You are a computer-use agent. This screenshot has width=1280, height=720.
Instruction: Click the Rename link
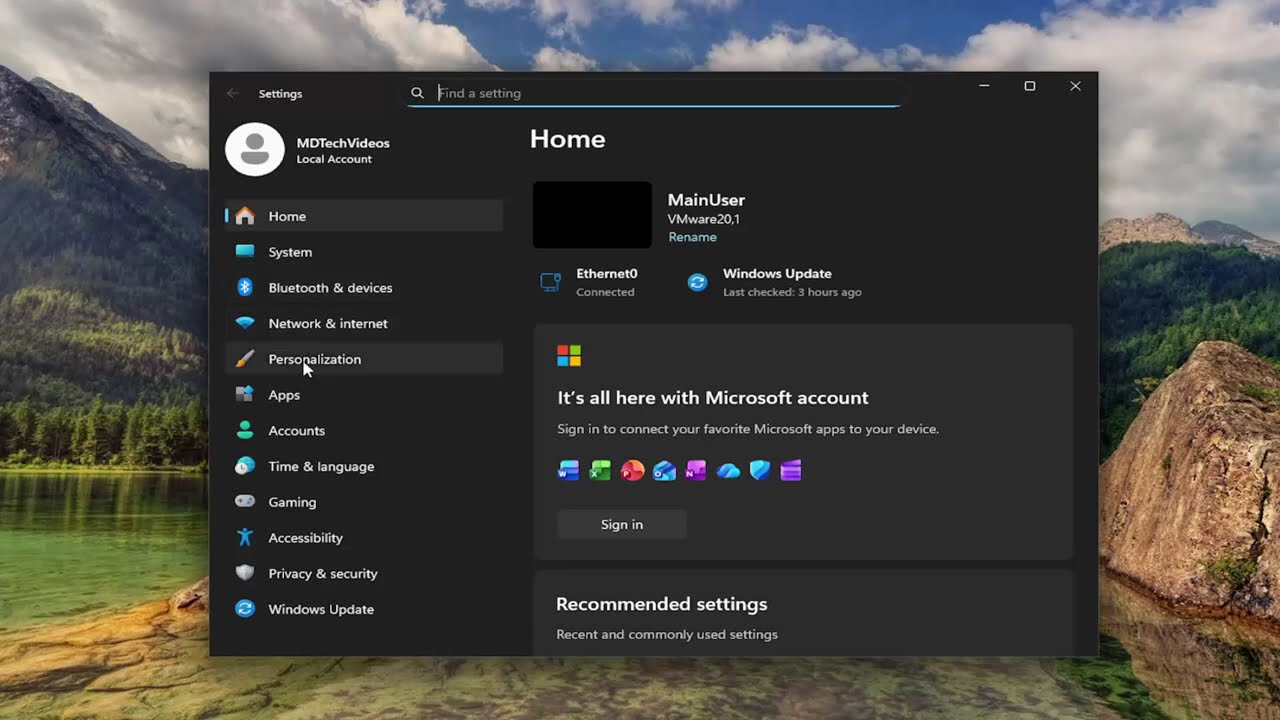click(x=692, y=237)
